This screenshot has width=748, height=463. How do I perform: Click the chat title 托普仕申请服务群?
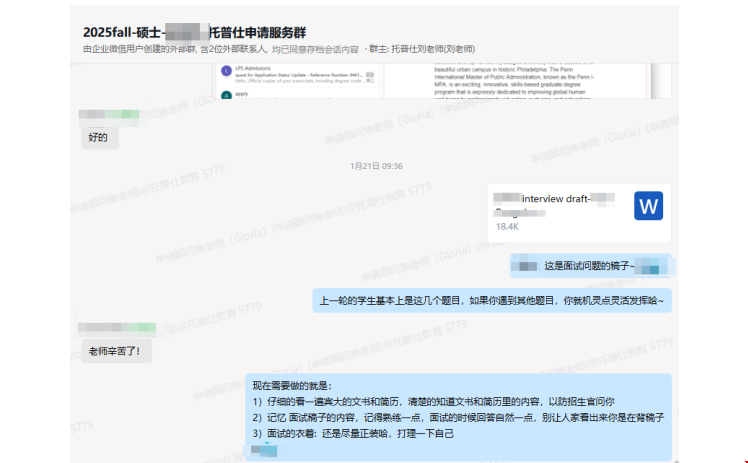258,32
